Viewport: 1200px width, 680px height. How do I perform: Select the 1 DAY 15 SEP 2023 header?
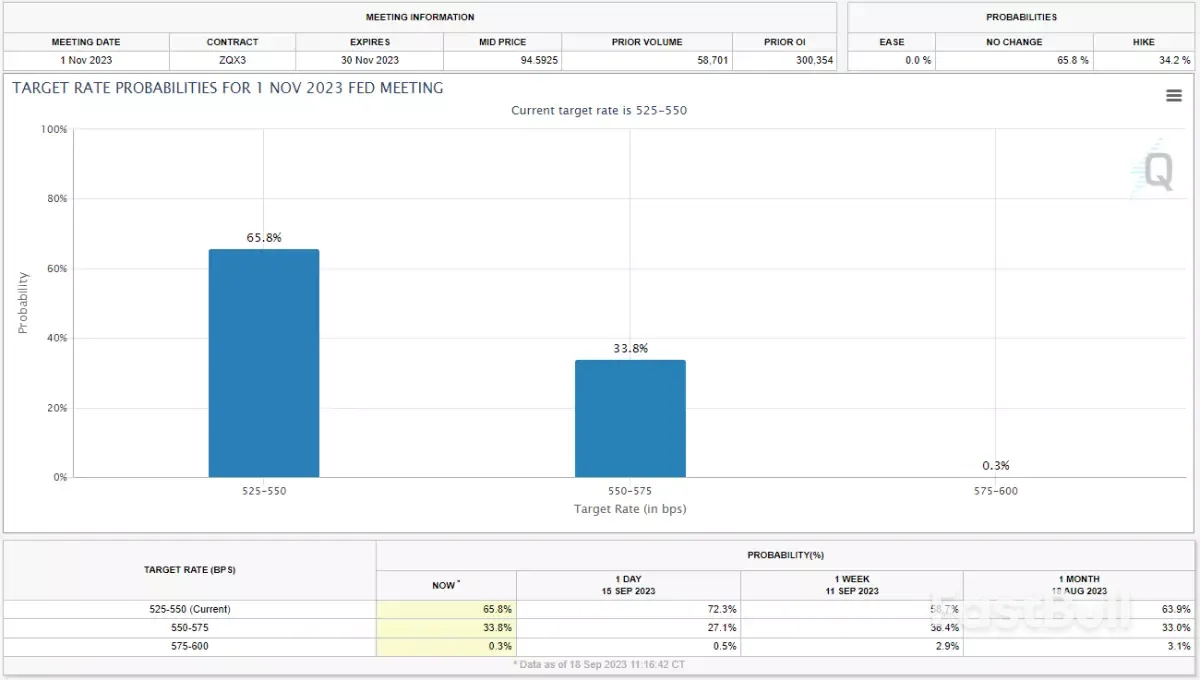[628, 585]
